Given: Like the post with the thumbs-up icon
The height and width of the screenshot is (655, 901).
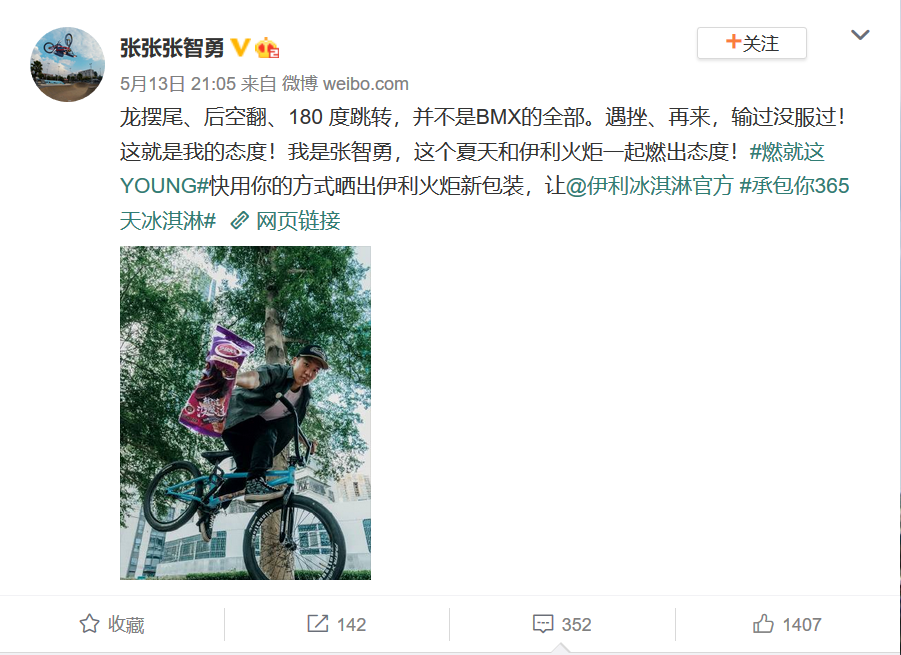Looking at the screenshot, I should click(763, 623).
